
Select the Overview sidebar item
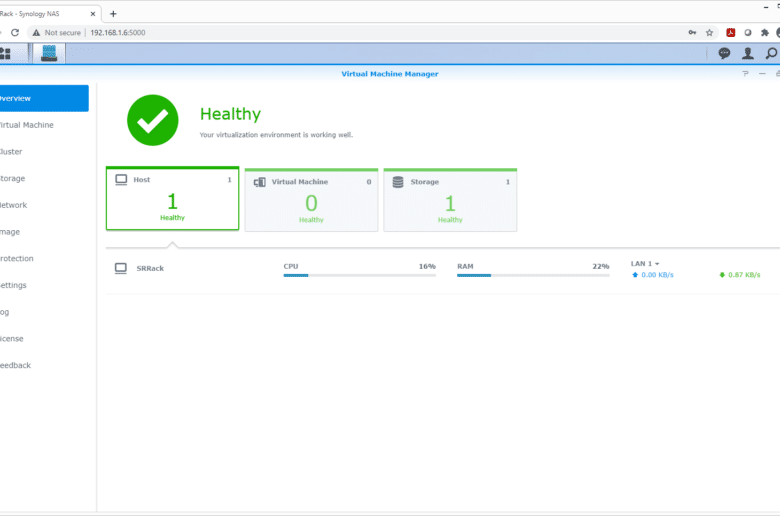coord(44,98)
